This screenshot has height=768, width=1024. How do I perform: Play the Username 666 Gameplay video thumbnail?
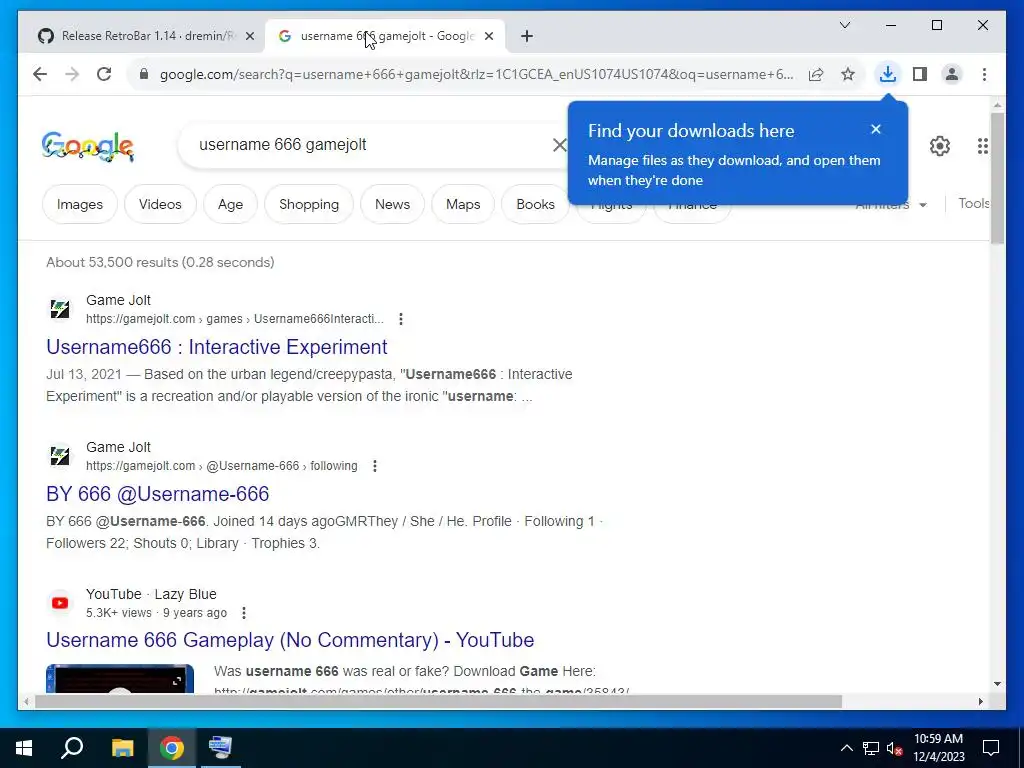(120, 679)
